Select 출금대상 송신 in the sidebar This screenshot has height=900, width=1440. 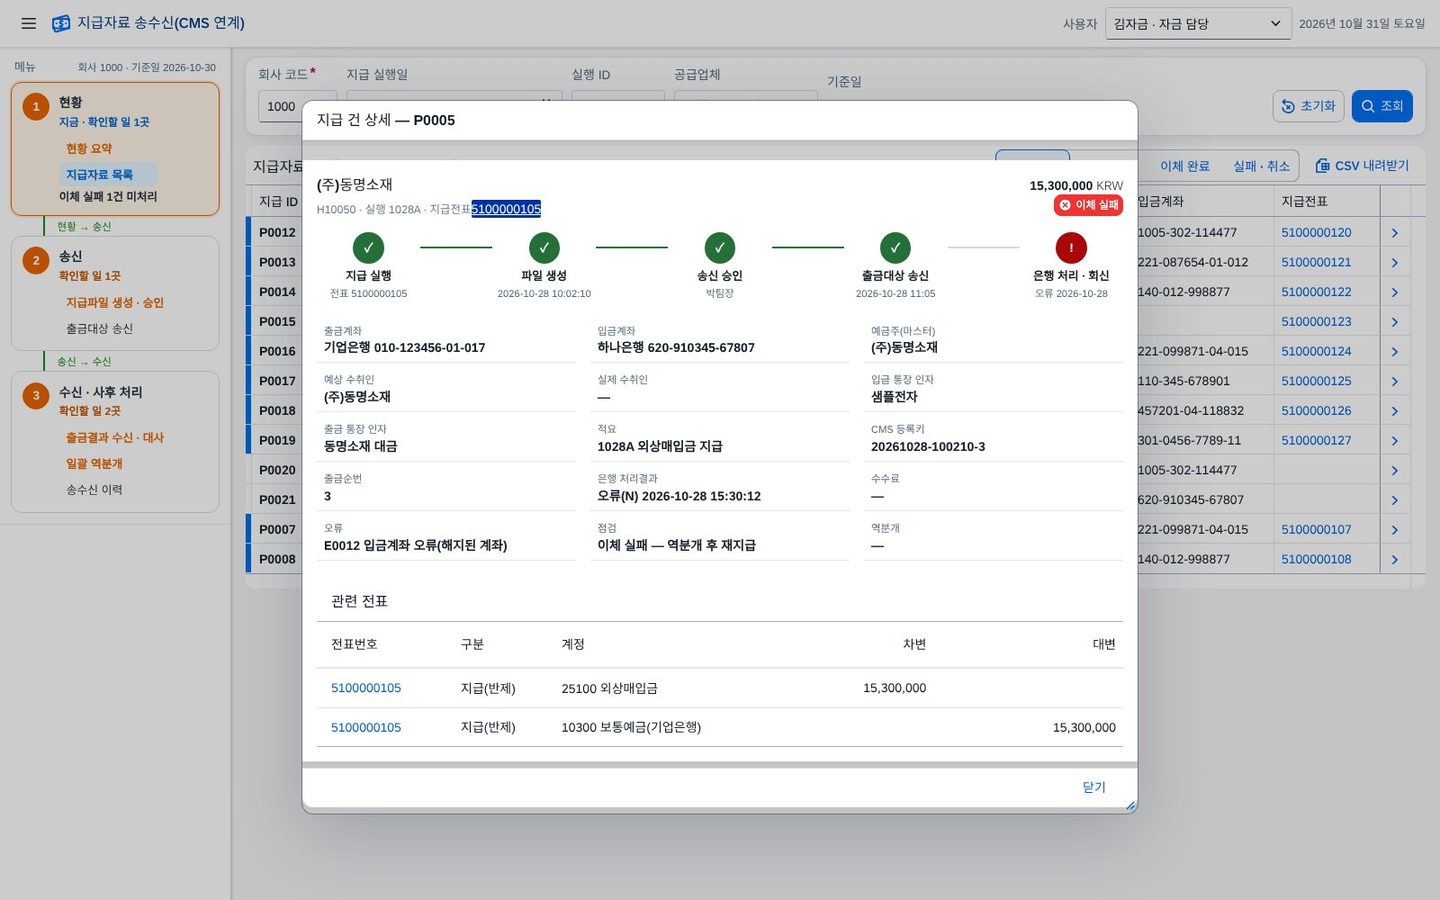(99, 328)
